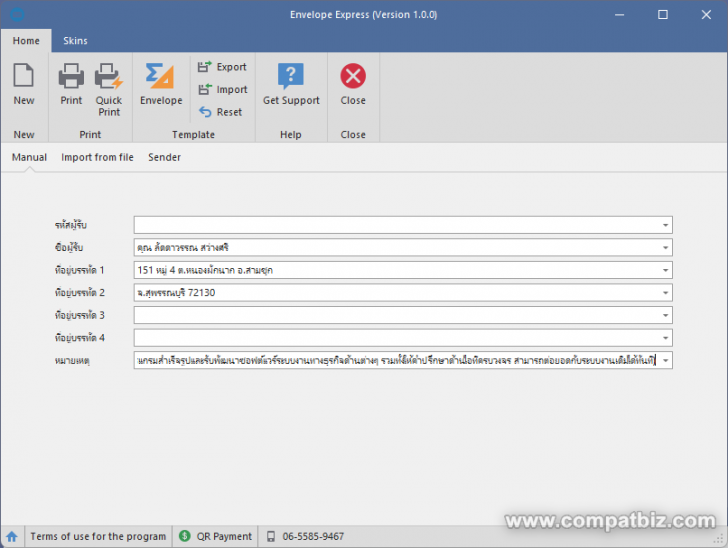Expand the ที่อยู่บรรทัด 1 dropdown
The height and width of the screenshot is (548, 728).
[x=665, y=270]
